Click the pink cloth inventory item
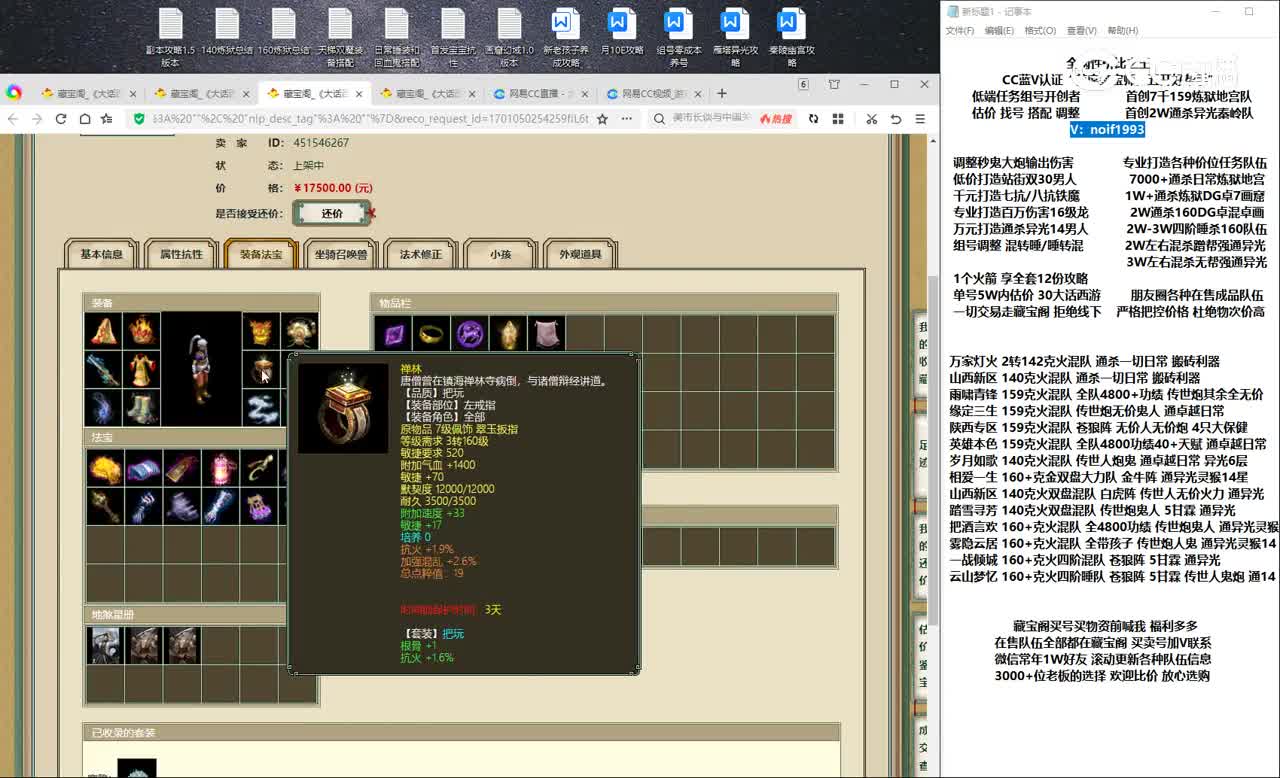 click(547, 333)
